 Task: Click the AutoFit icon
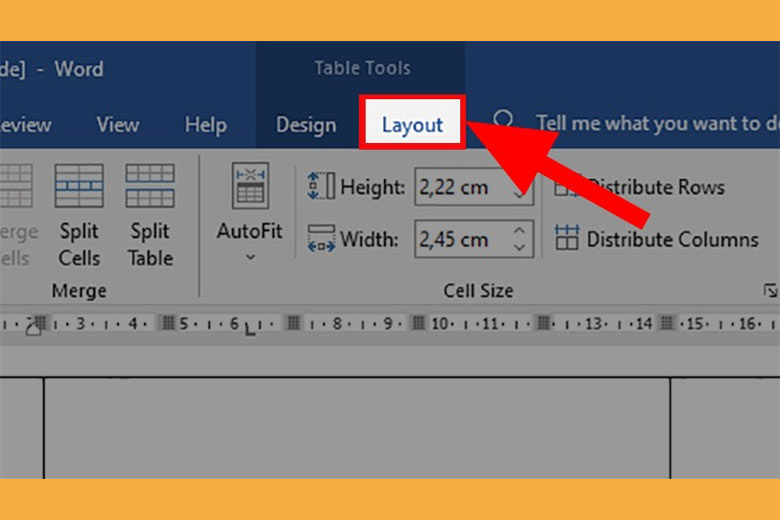250,186
